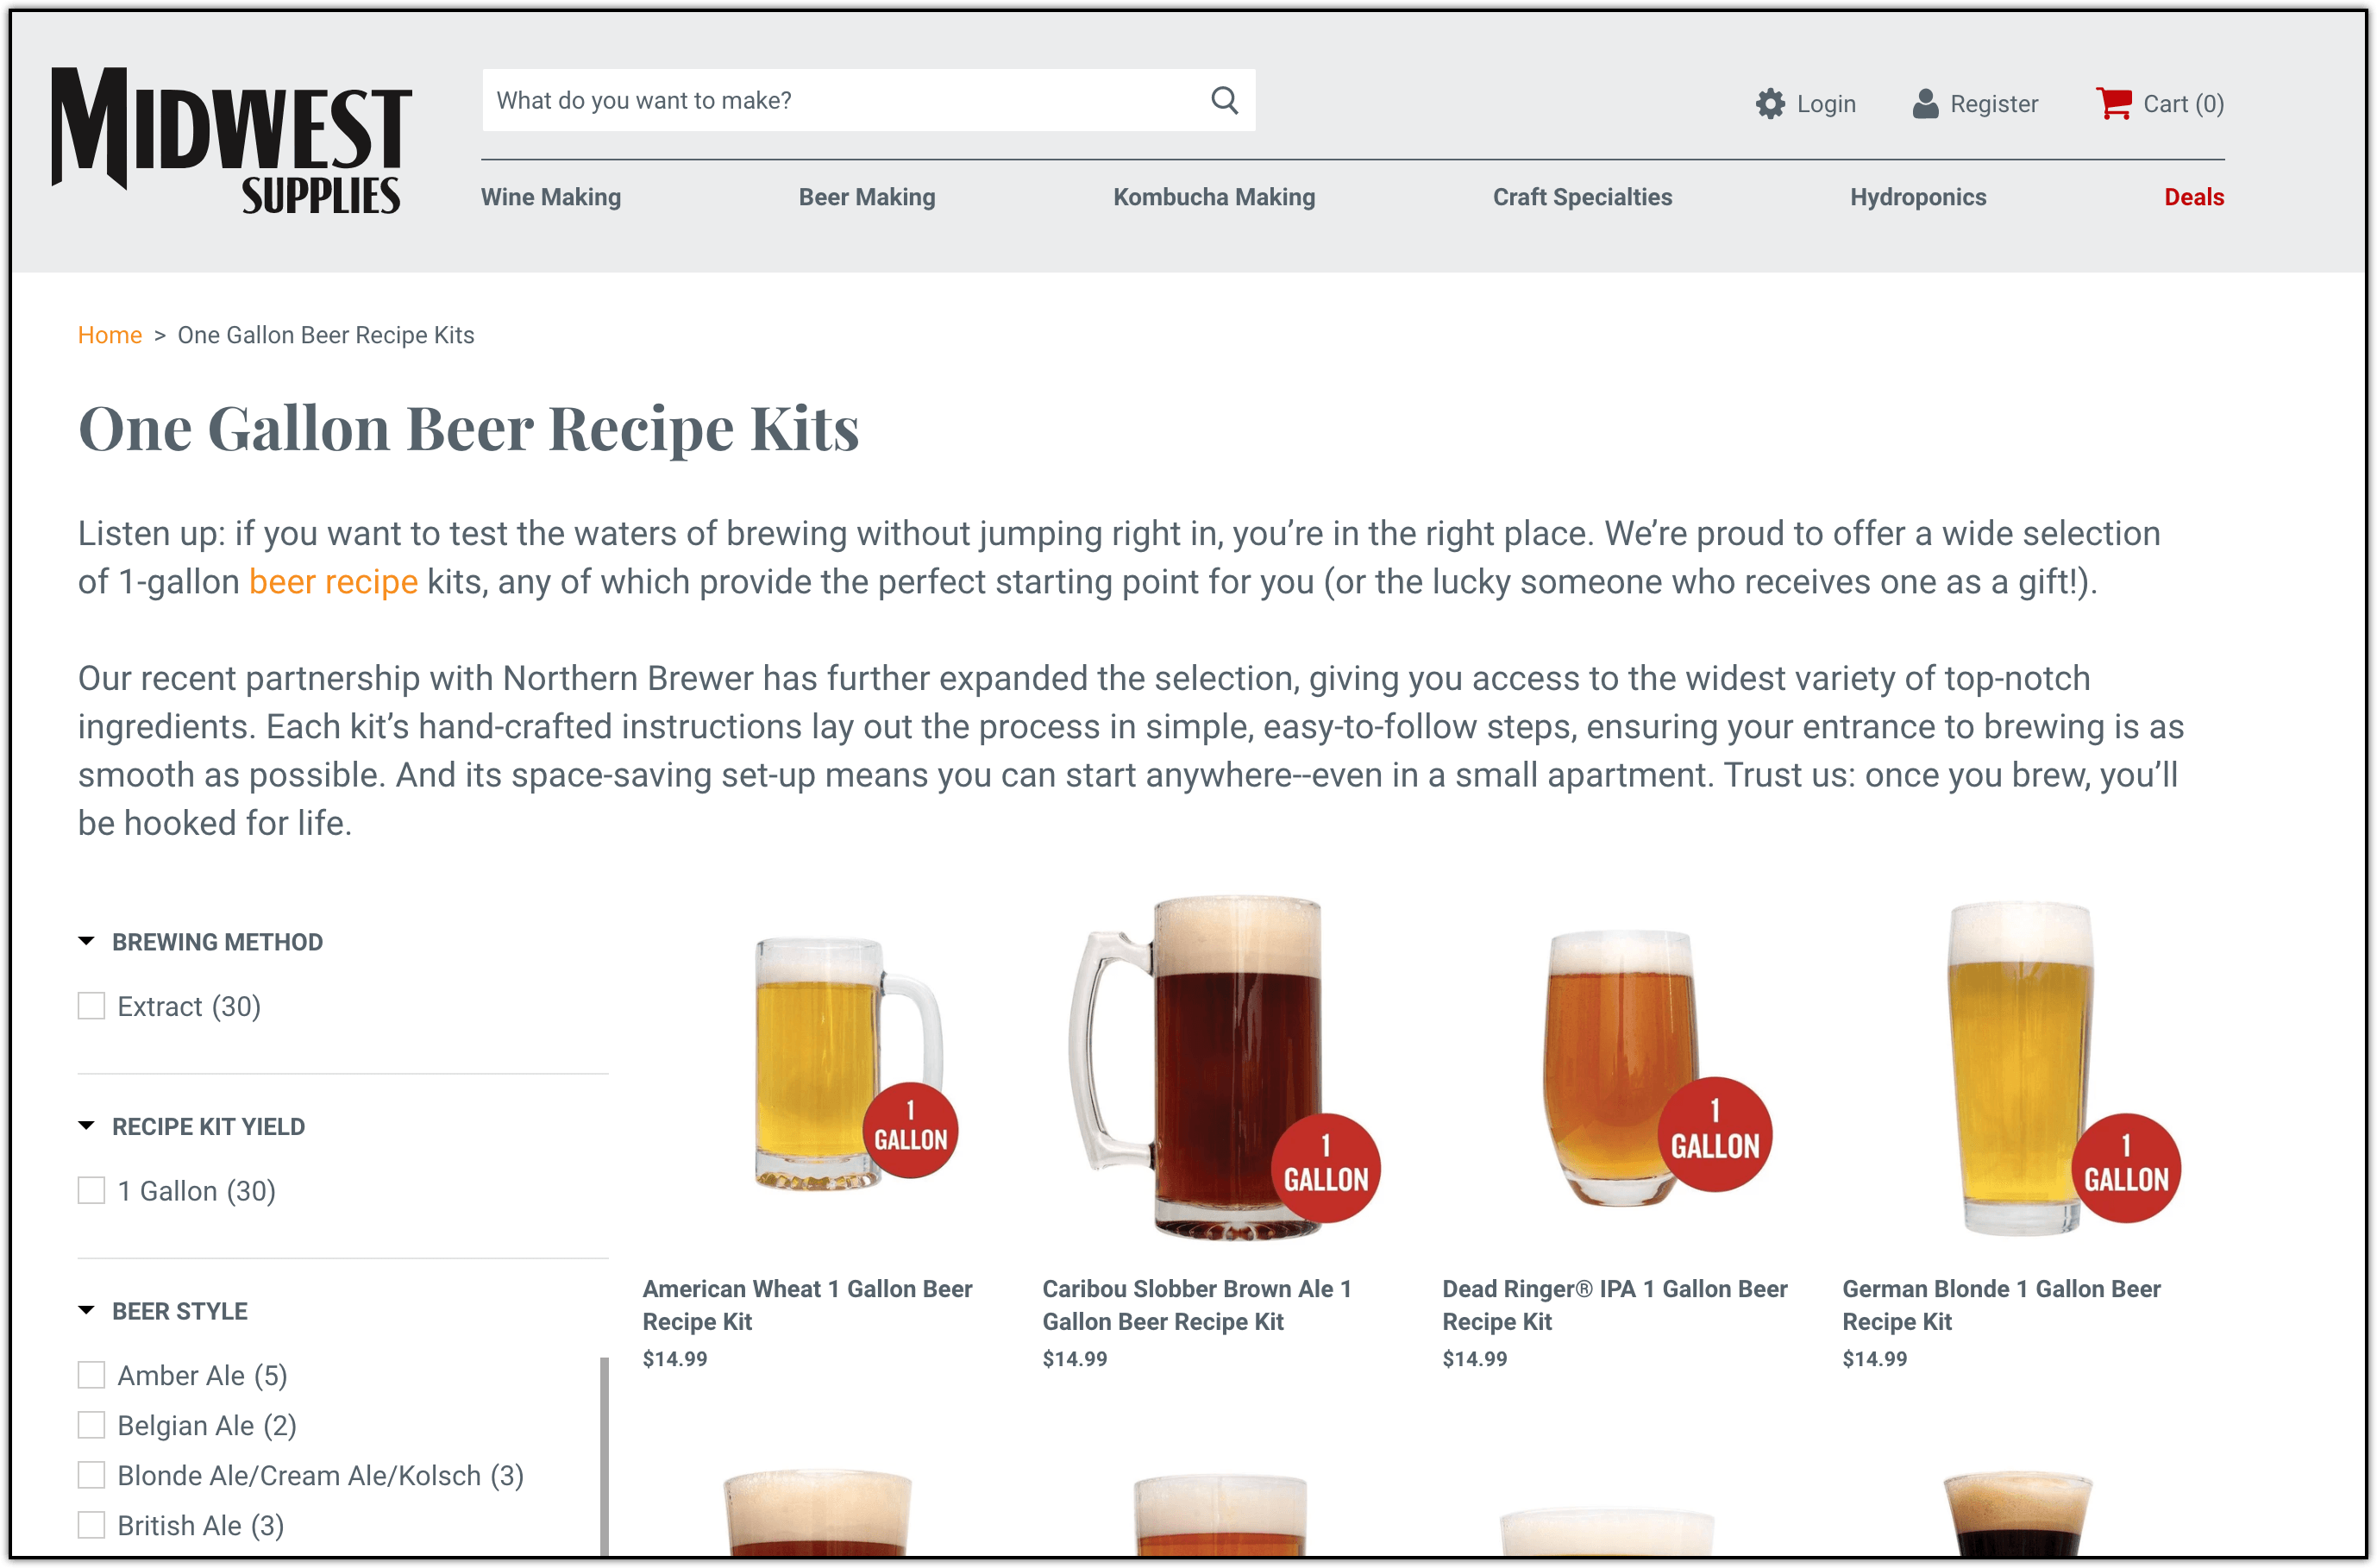
Task: Click the $14.99 price under Caribou Slobber
Action: (x=1075, y=1359)
